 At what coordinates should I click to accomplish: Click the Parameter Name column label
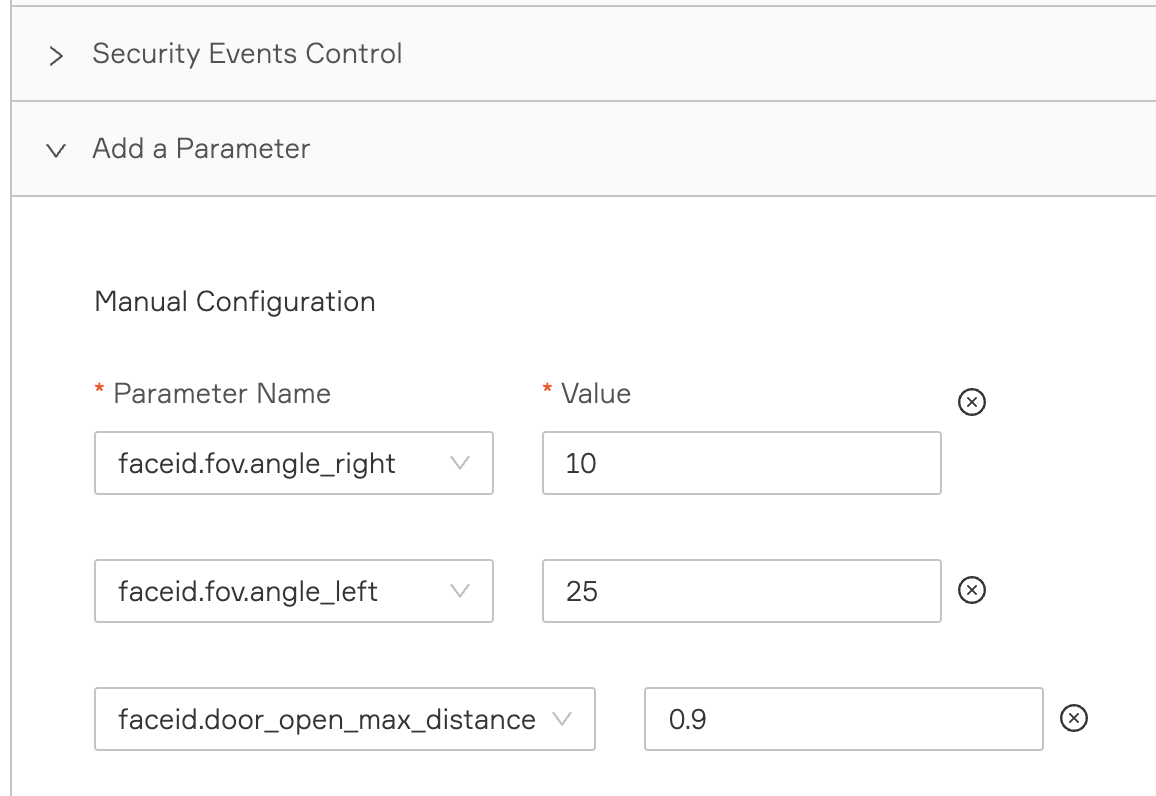pyautogui.click(x=222, y=394)
